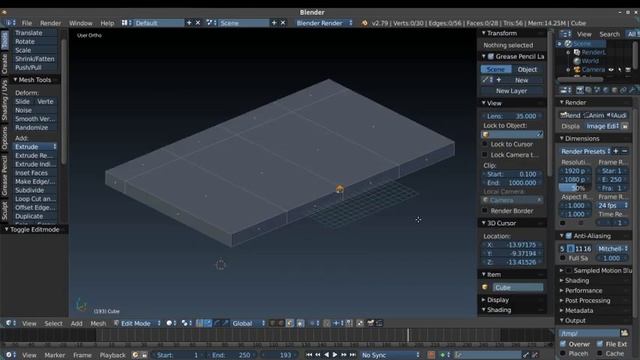Disable the File Extensions checkbox

coord(600,344)
